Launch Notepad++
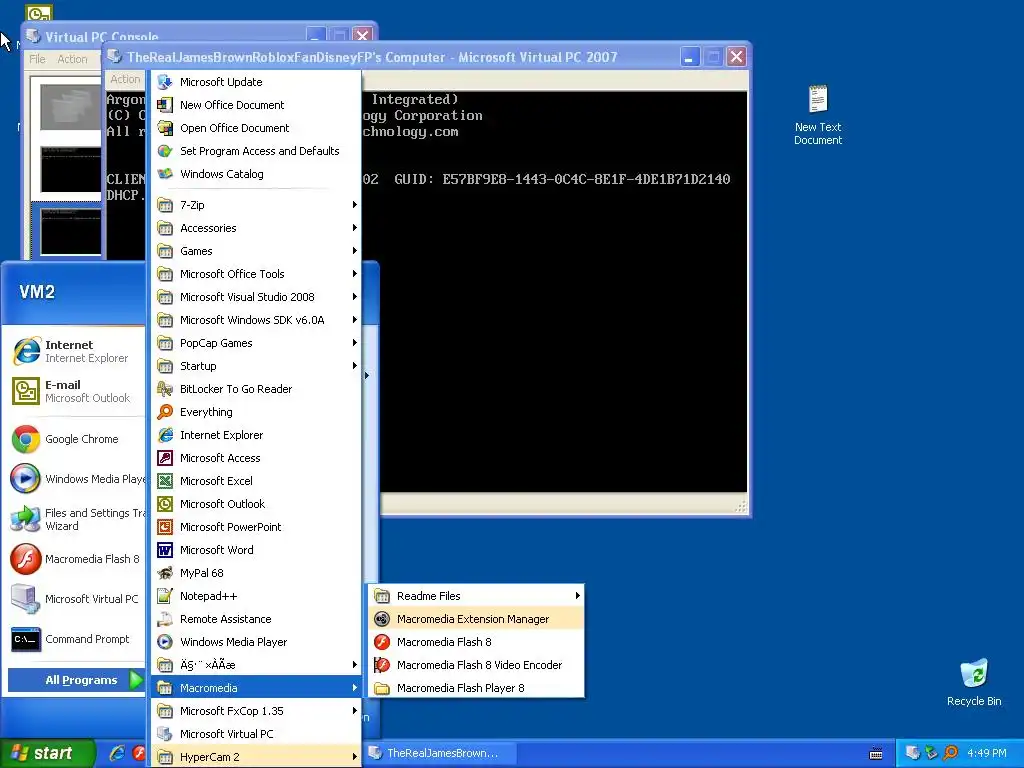1024x768 pixels. point(256,596)
